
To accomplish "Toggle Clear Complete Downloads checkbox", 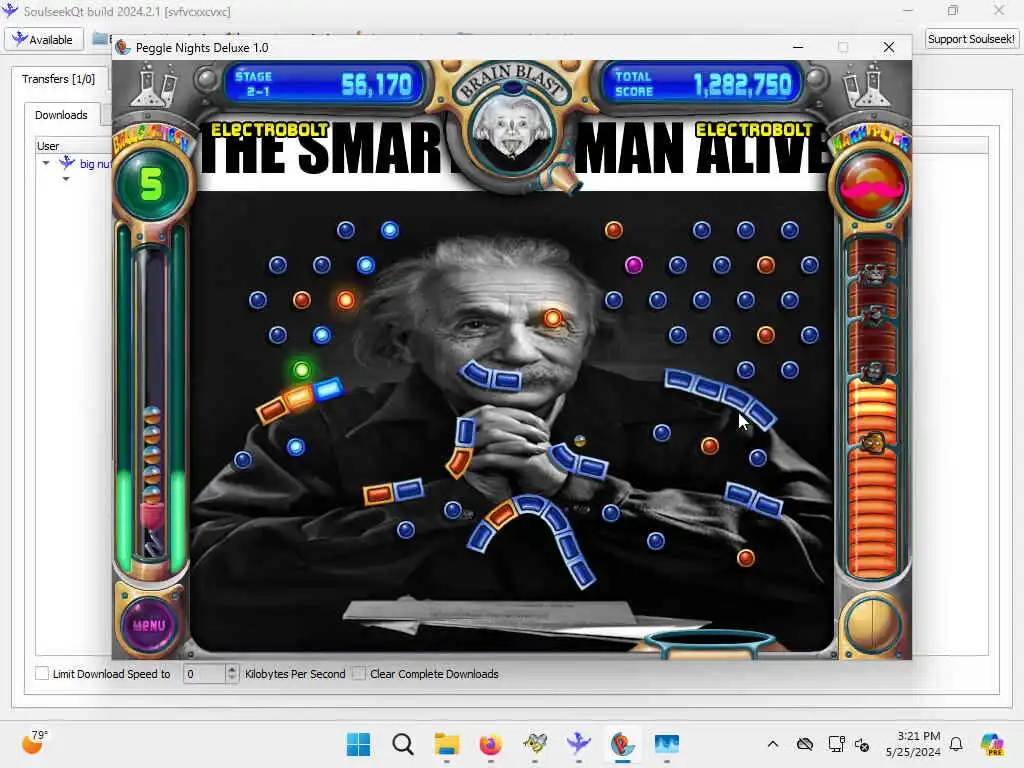I will [359, 673].
